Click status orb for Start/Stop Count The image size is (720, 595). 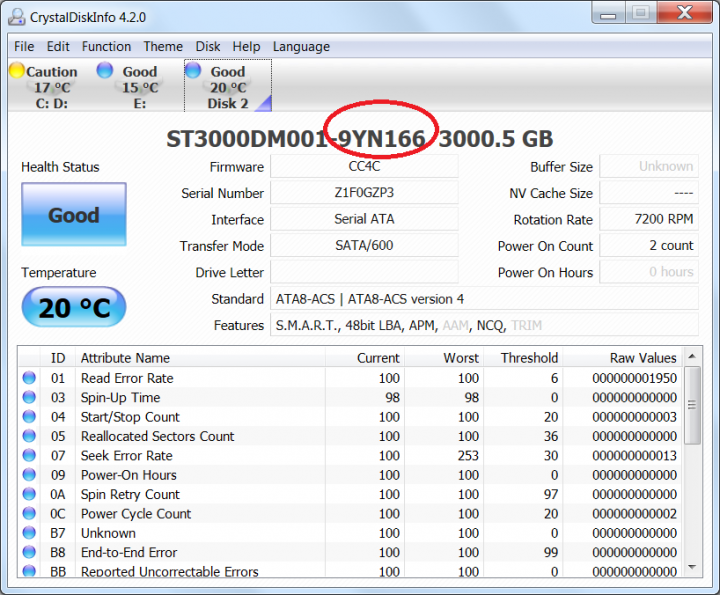coord(29,416)
